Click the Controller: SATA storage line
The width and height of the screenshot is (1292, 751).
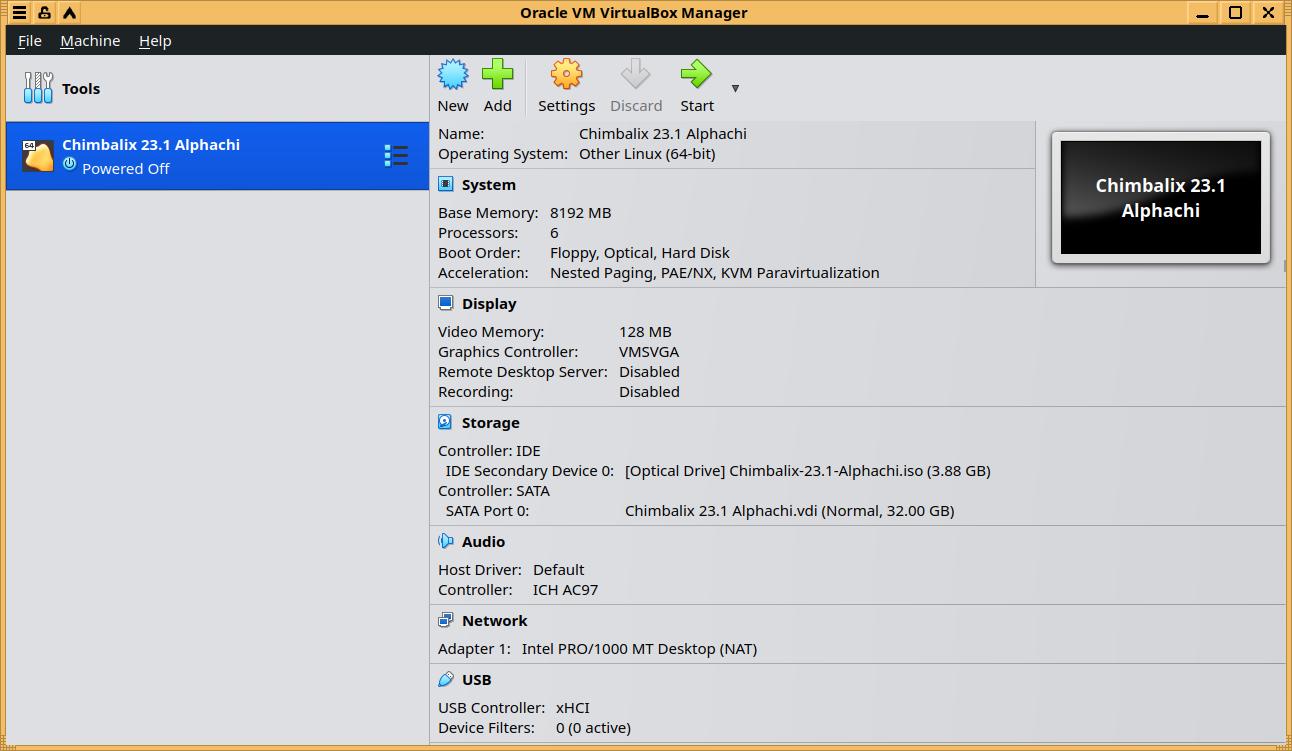click(494, 491)
